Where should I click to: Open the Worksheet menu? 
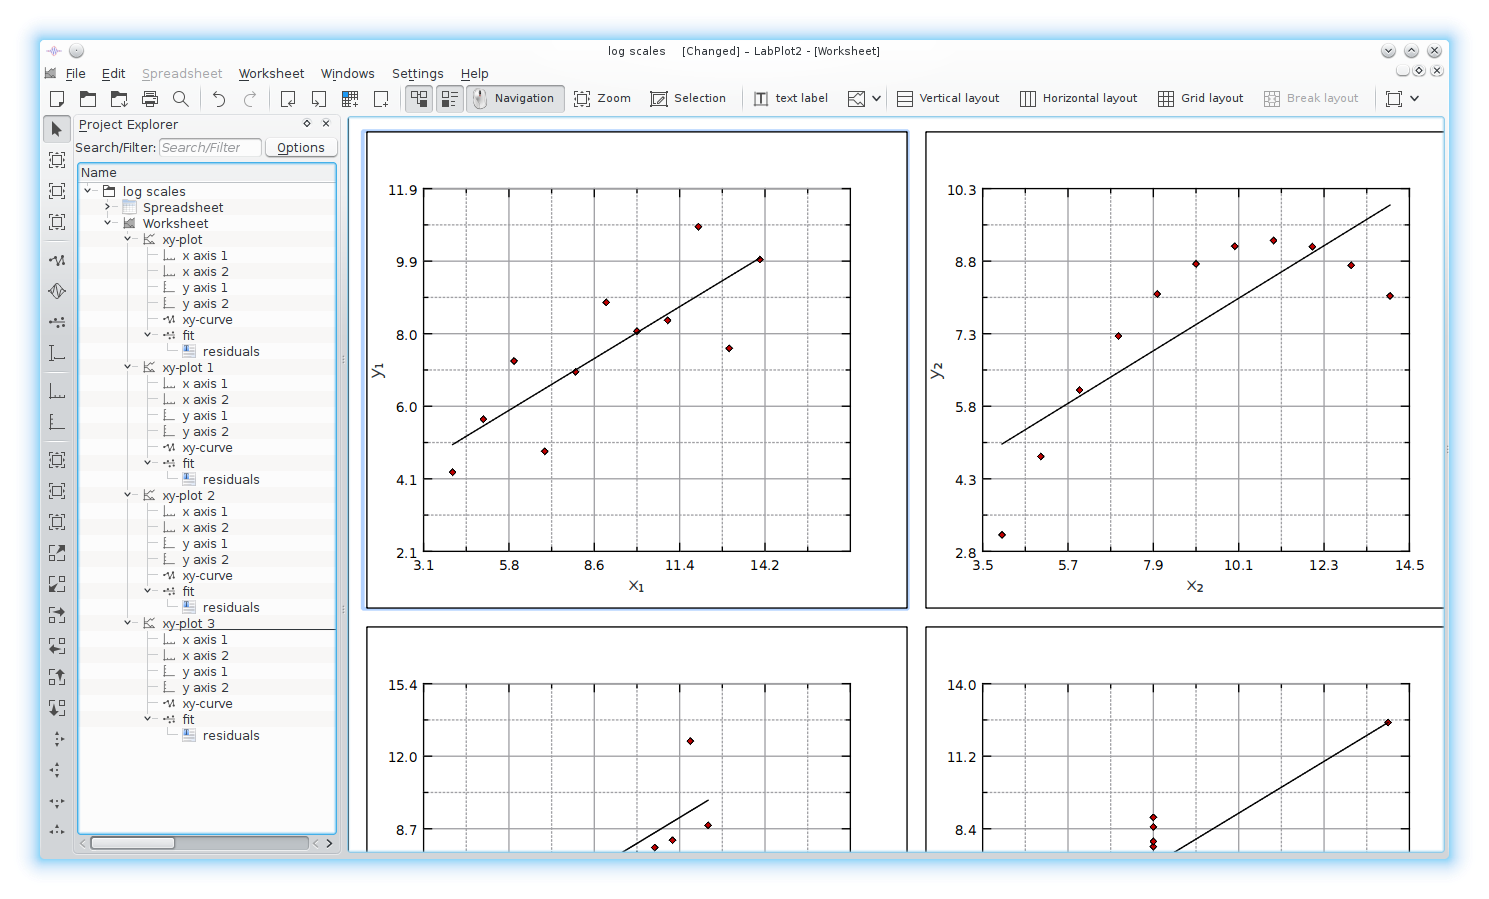[x=271, y=73]
